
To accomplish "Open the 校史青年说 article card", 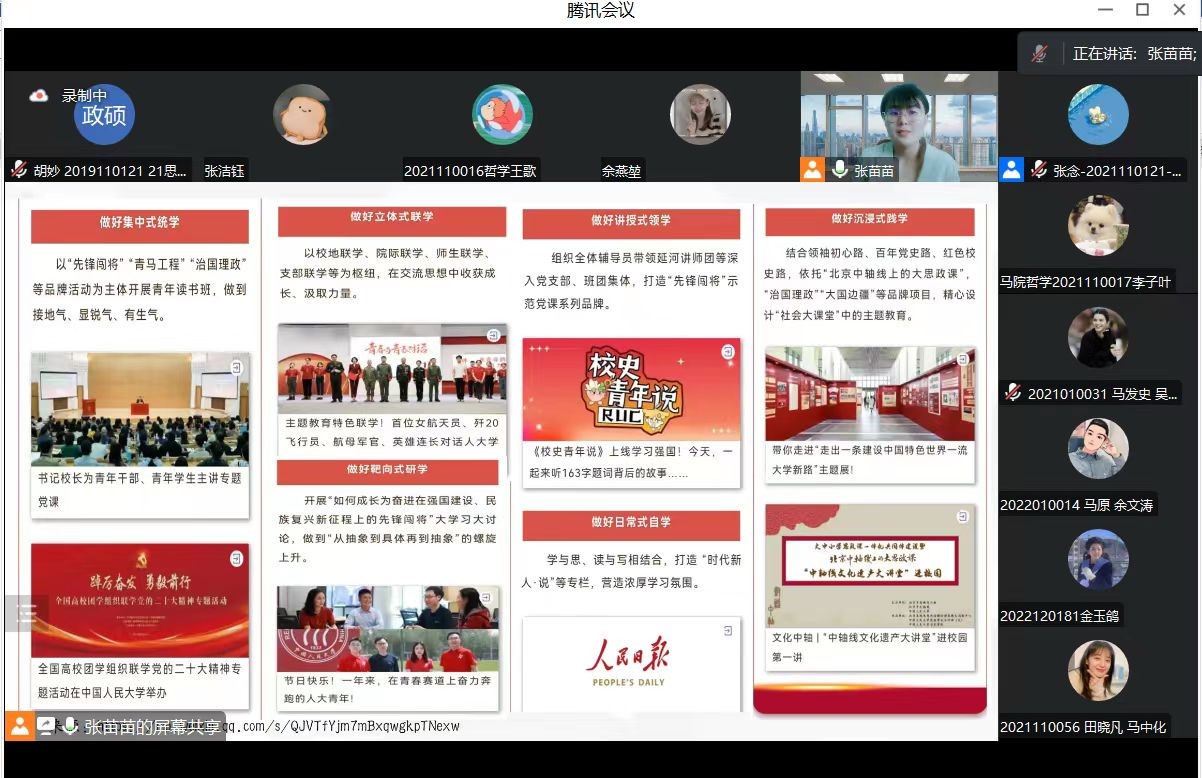I will [x=631, y=411].
